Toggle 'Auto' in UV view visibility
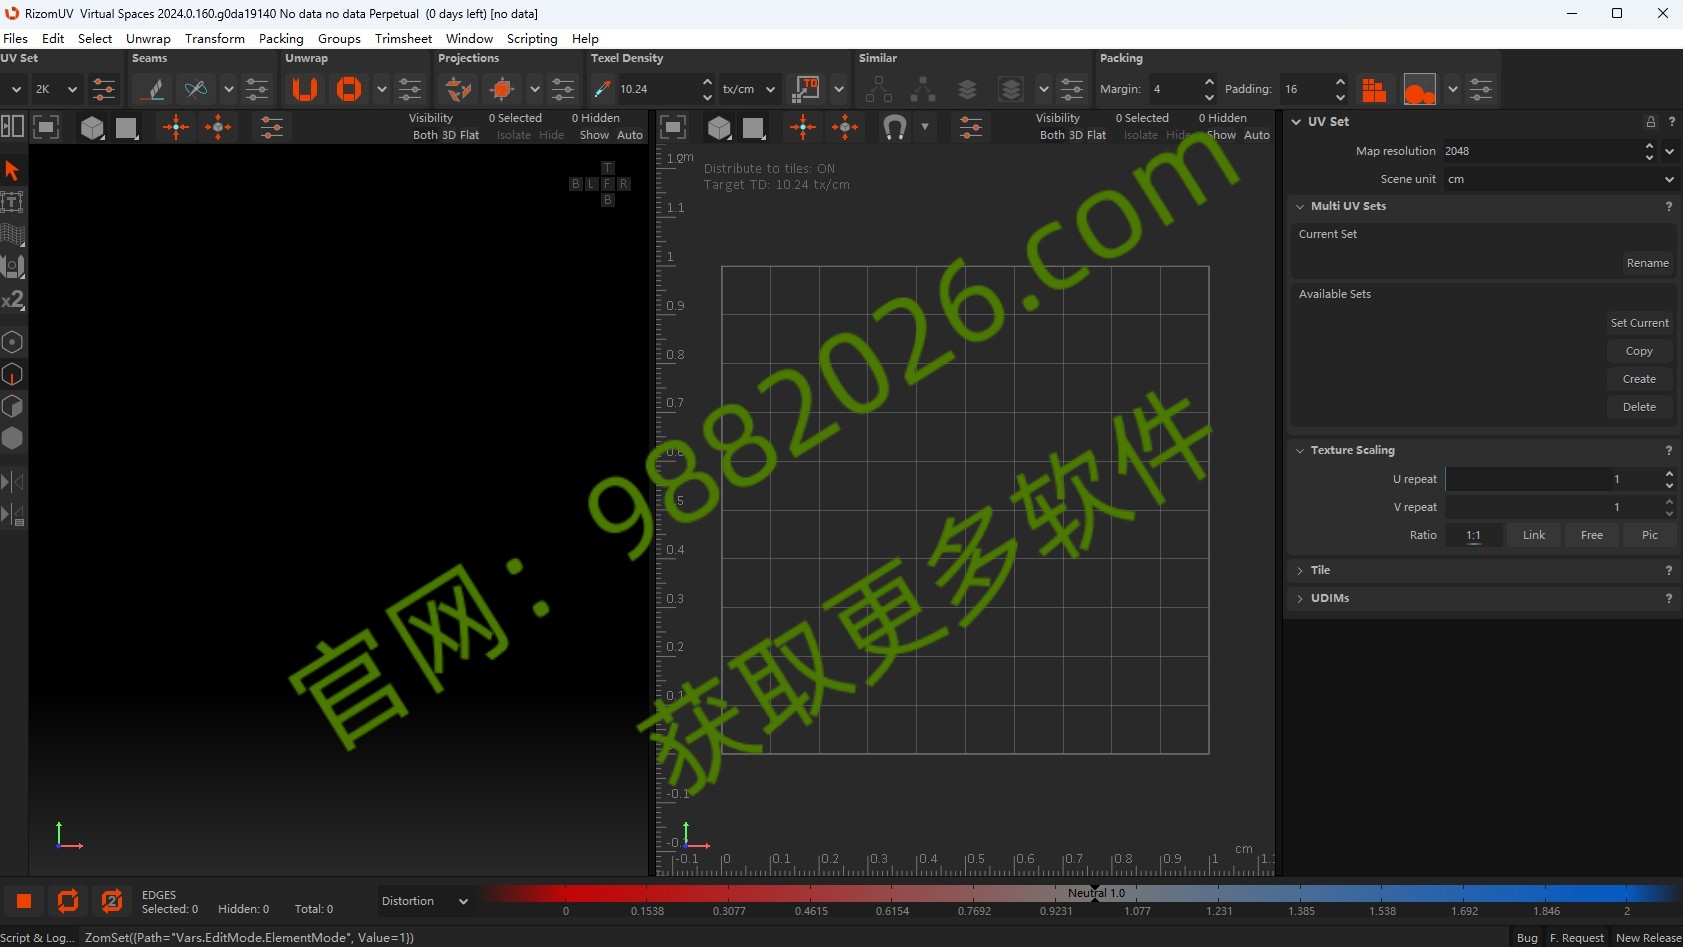This screenshot has height=947, width=1683. [1257, 135]
